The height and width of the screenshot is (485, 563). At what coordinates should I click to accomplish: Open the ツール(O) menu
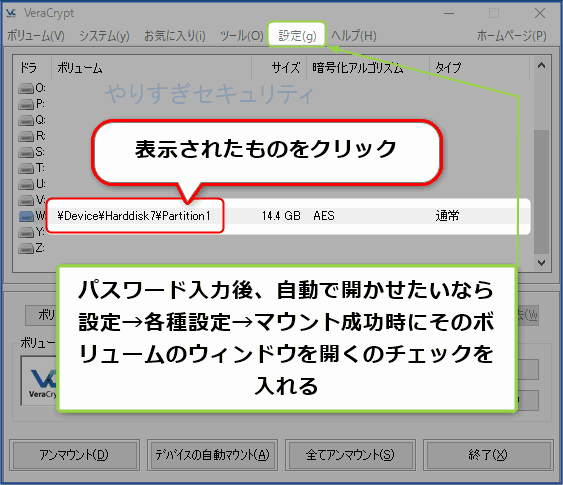point(242,36)
